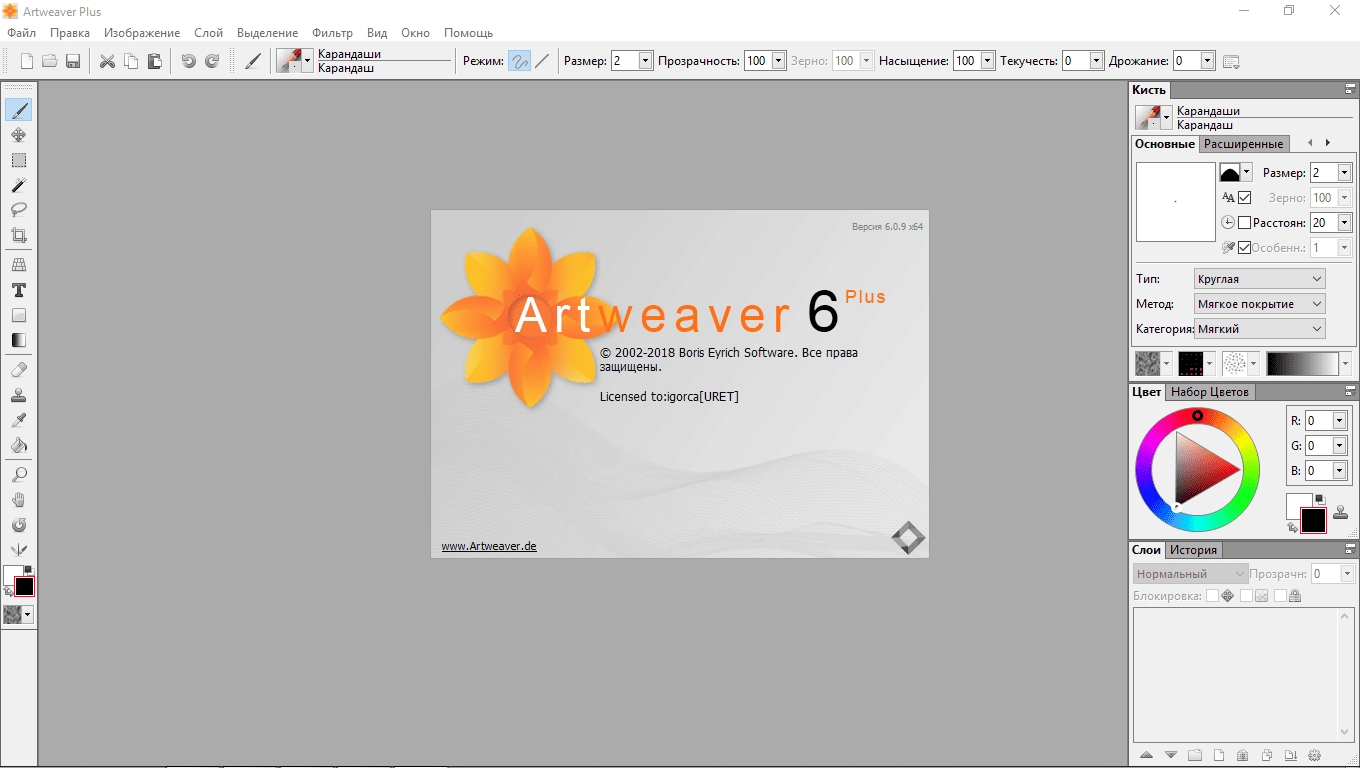
Task: Select the Brush tool in left toolbox
Action: click(18, 110)
